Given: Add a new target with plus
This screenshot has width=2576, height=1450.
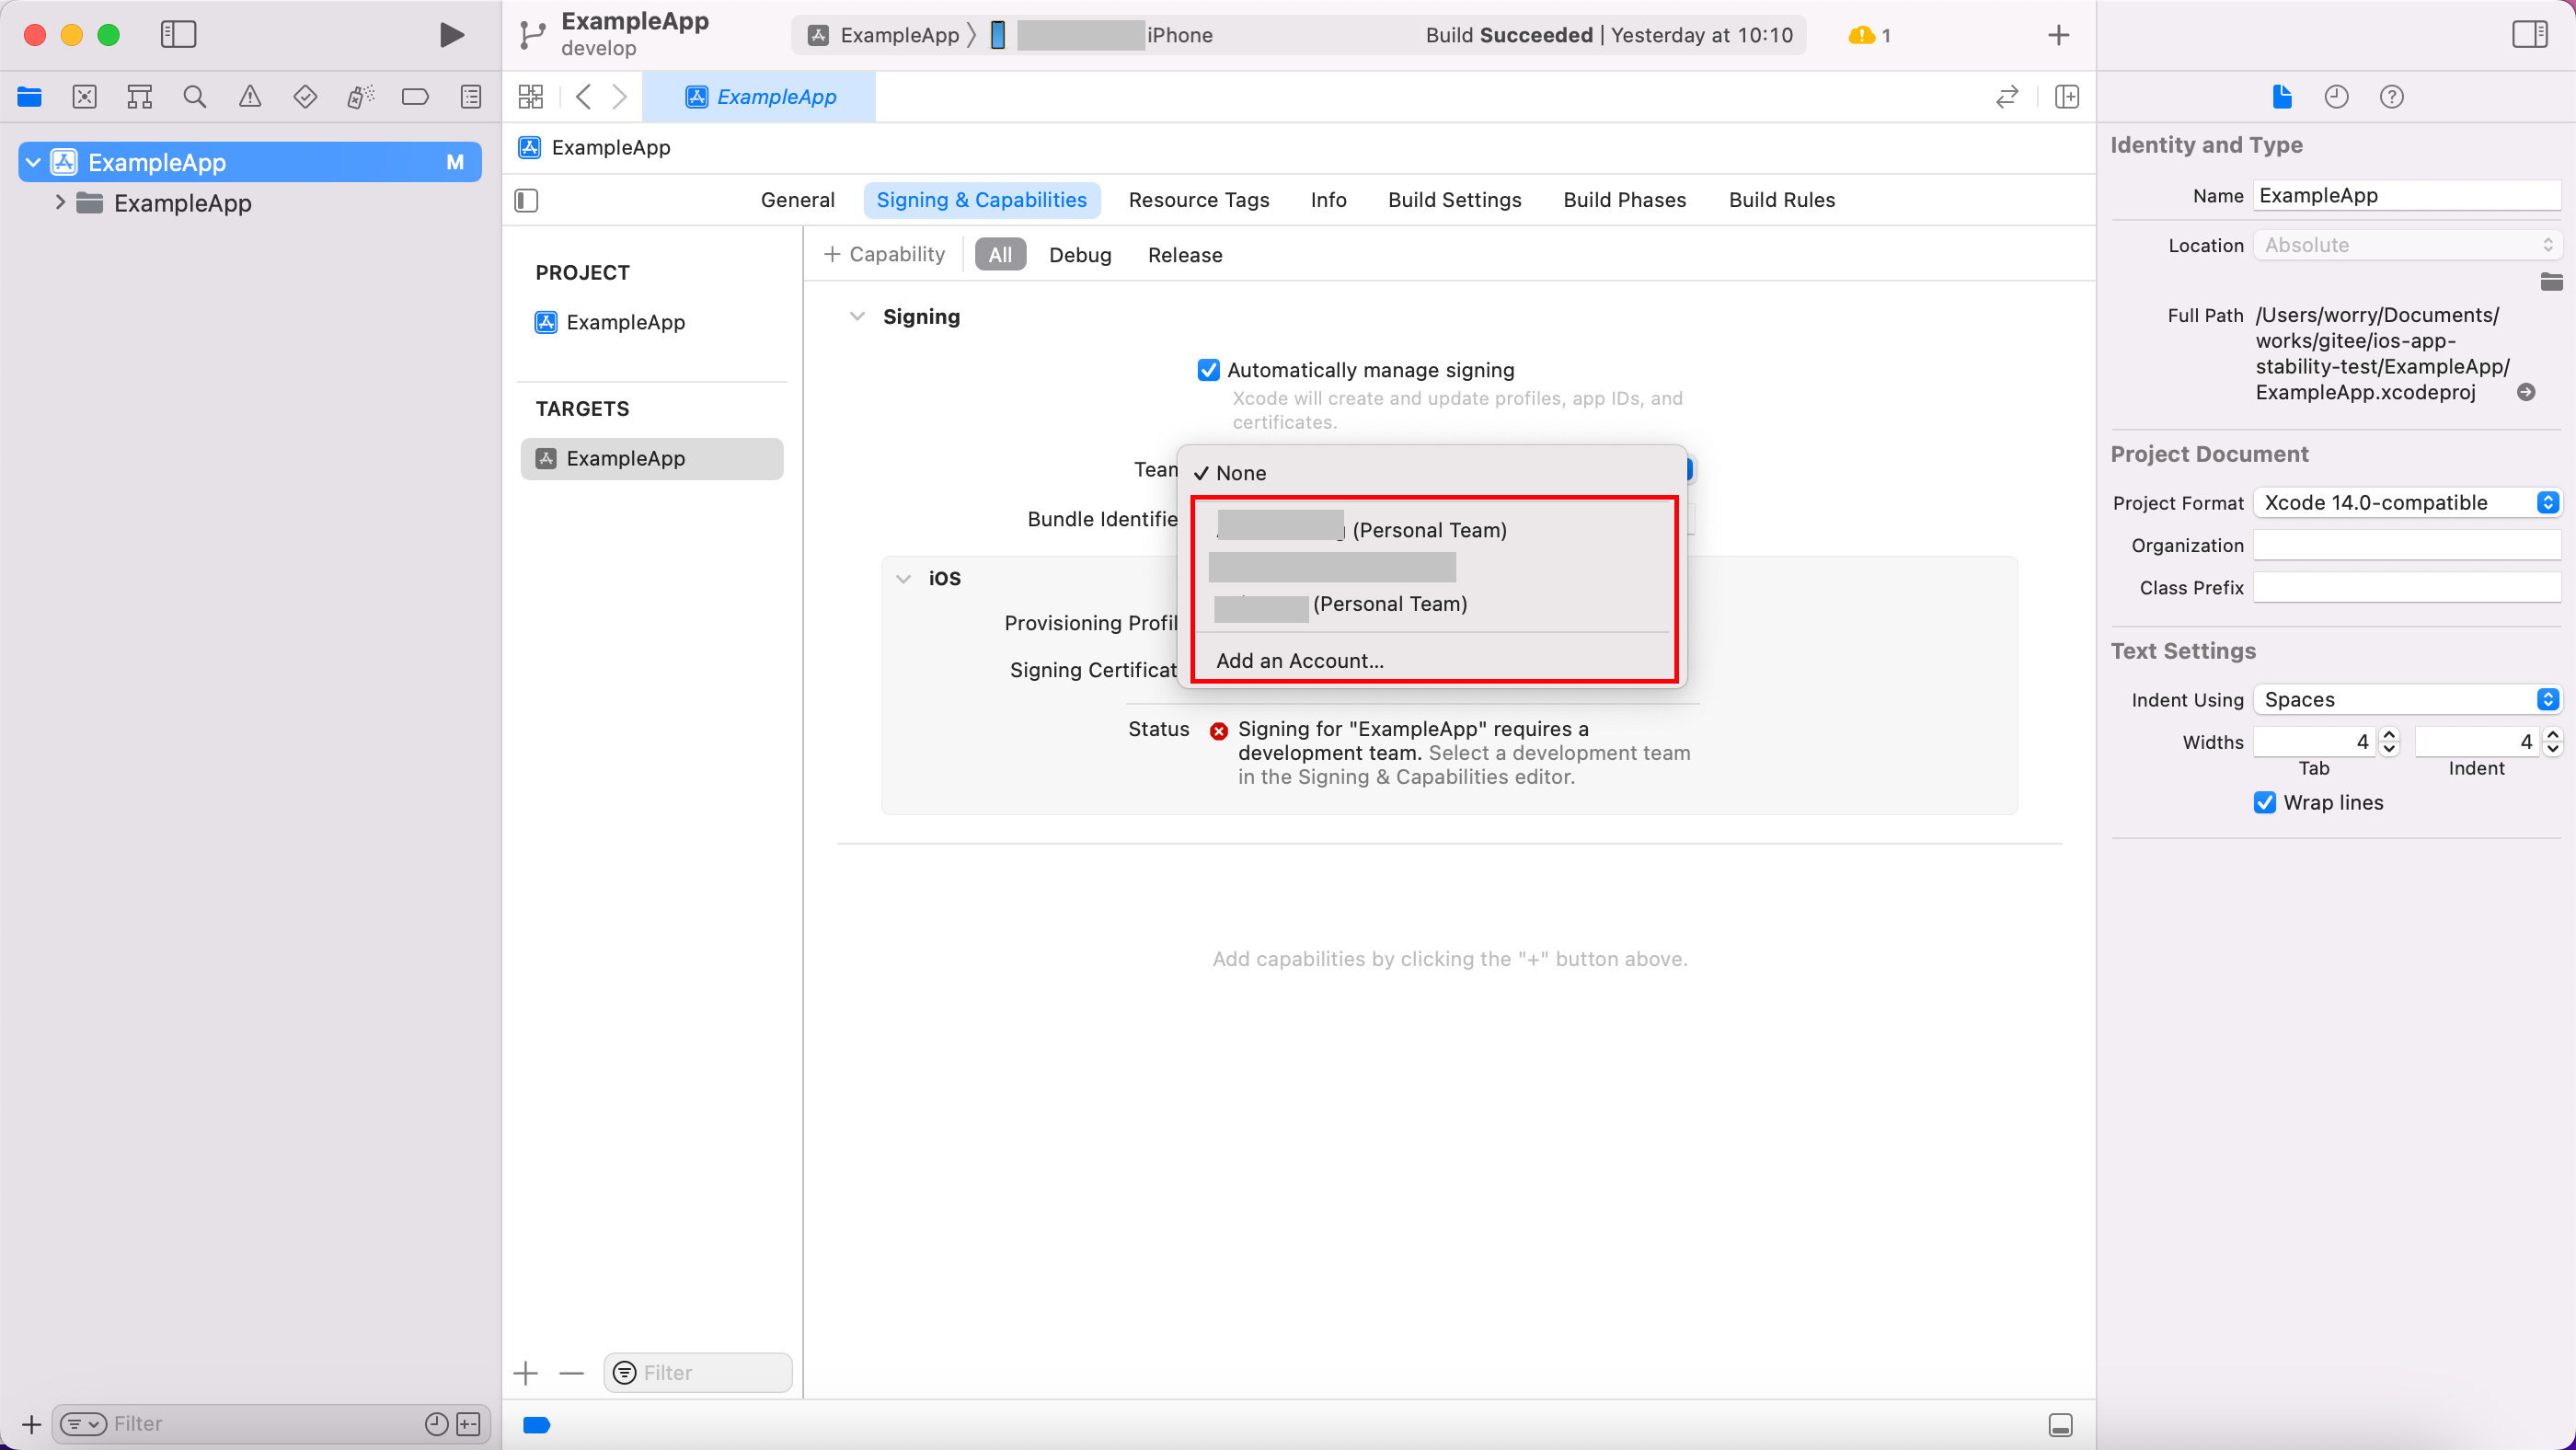Looking at the screenshot, I should (526, 1373).
